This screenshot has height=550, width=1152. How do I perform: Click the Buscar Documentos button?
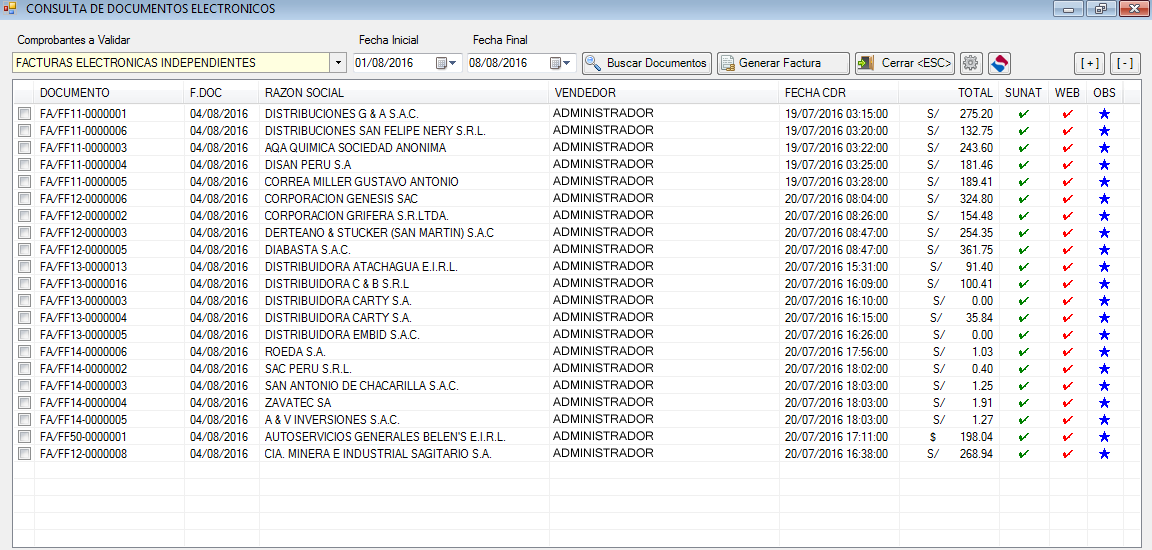(647, 63)
